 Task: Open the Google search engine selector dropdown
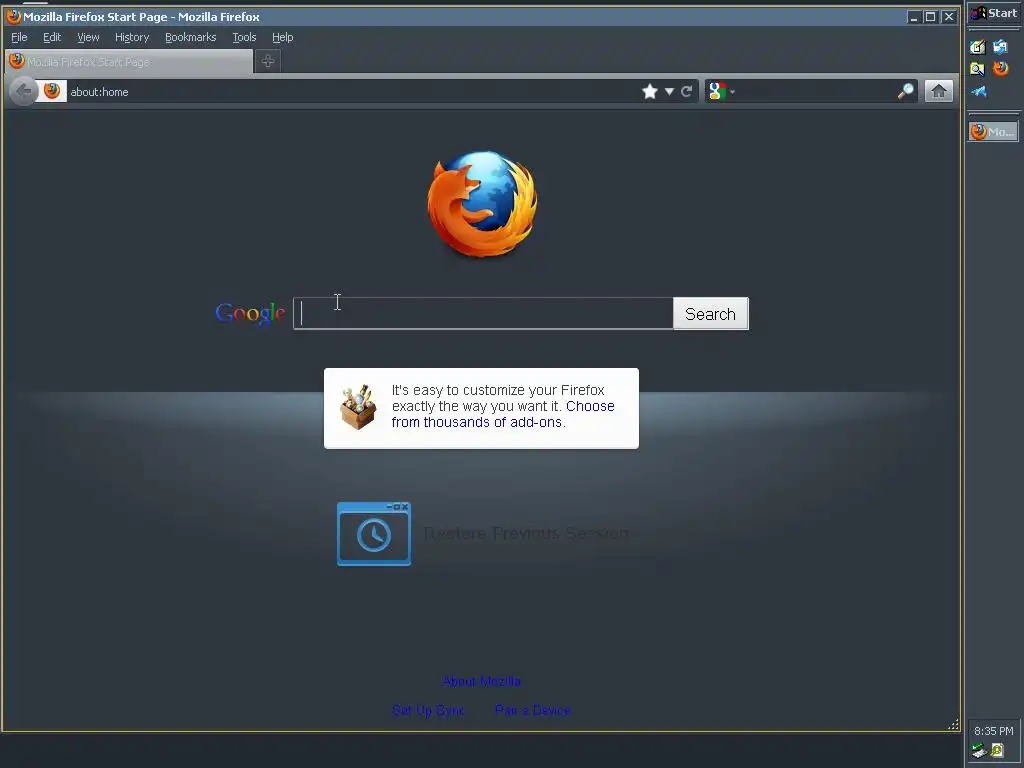(722, 91)
